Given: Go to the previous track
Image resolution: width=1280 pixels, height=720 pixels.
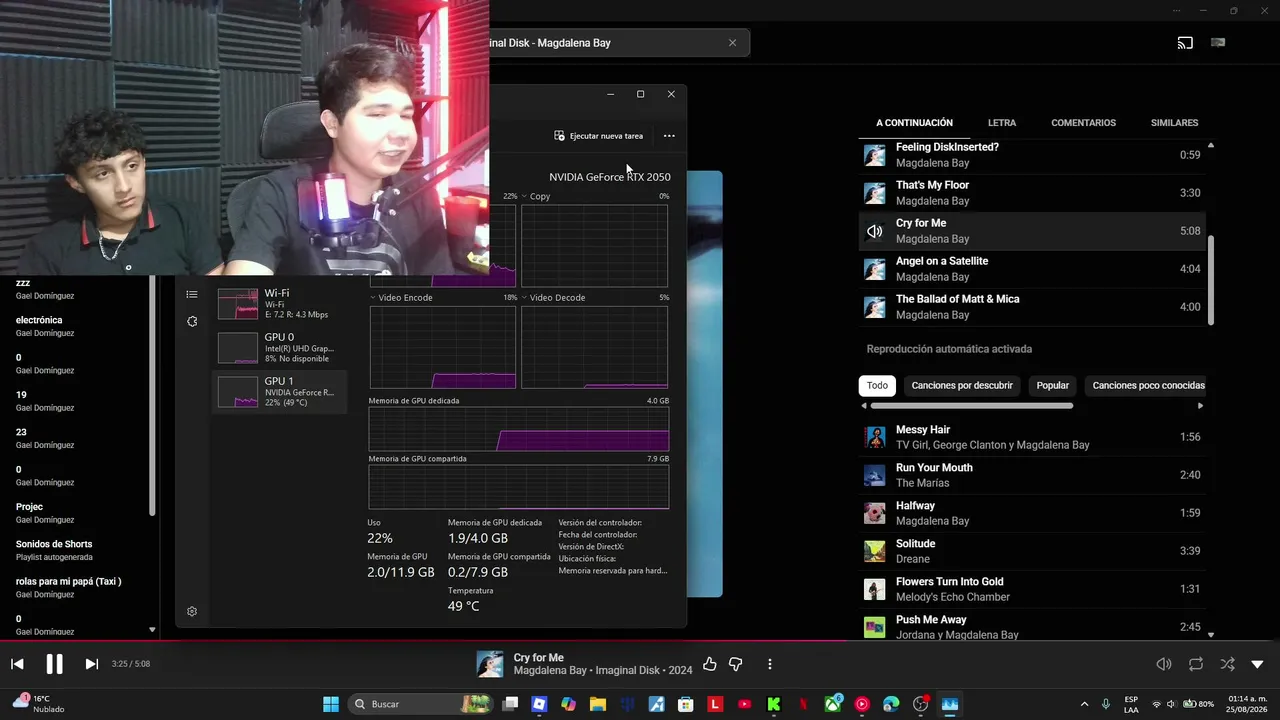Looking at the screenshot, I should click(x=17, y=664).
